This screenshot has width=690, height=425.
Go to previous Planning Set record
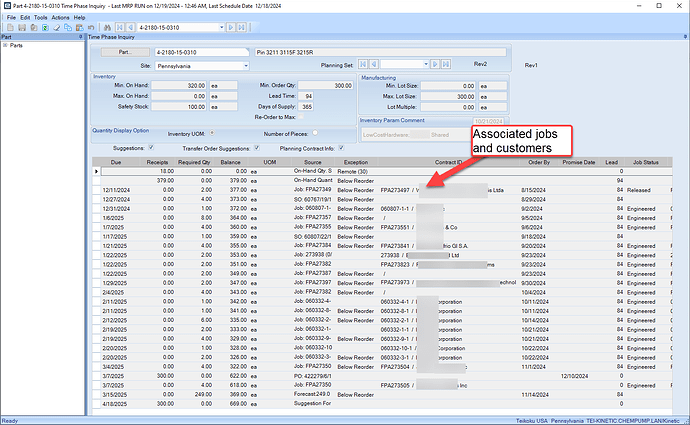point(374,64)
